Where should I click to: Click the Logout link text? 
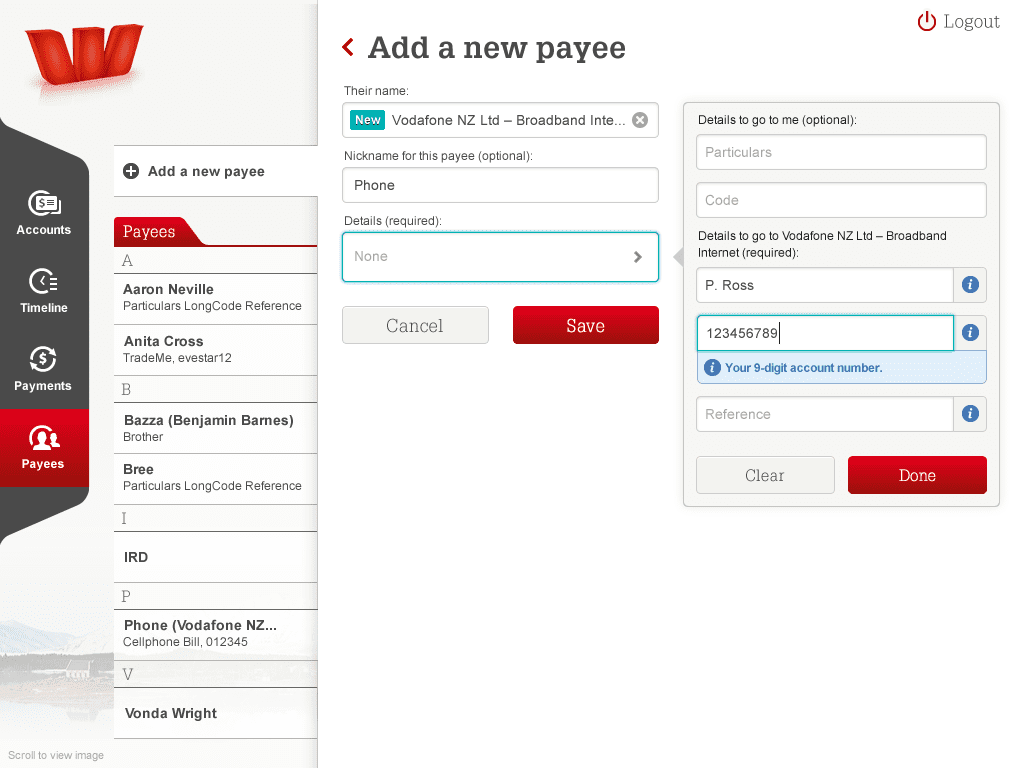tap(971, 22)
